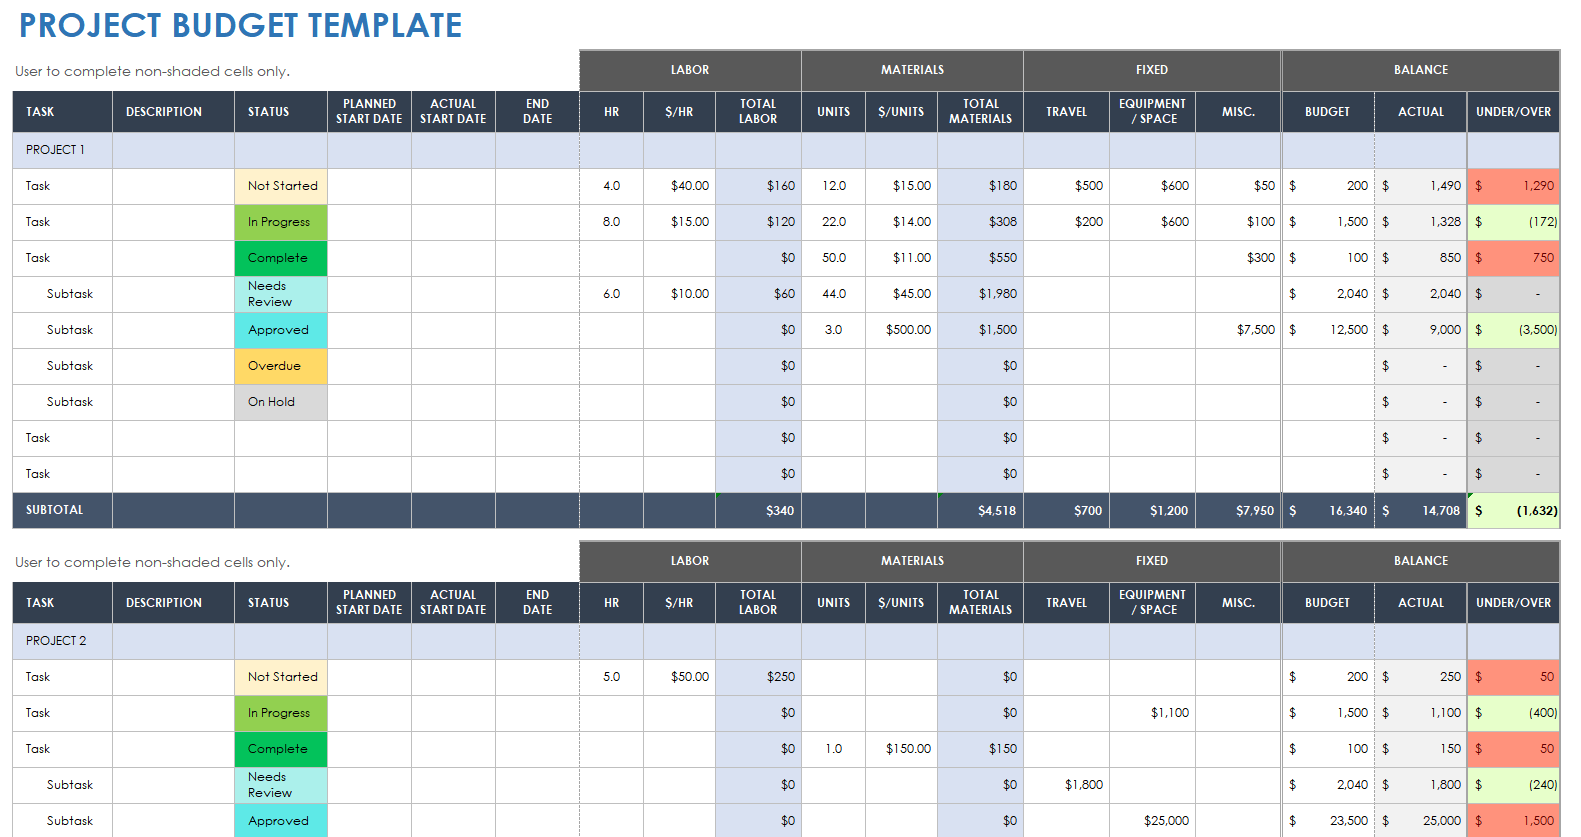The width and height of the screenshot is (1581, 837).
Task: Select the 'Needs Review' status in Project 1
Action: (281, 294)
